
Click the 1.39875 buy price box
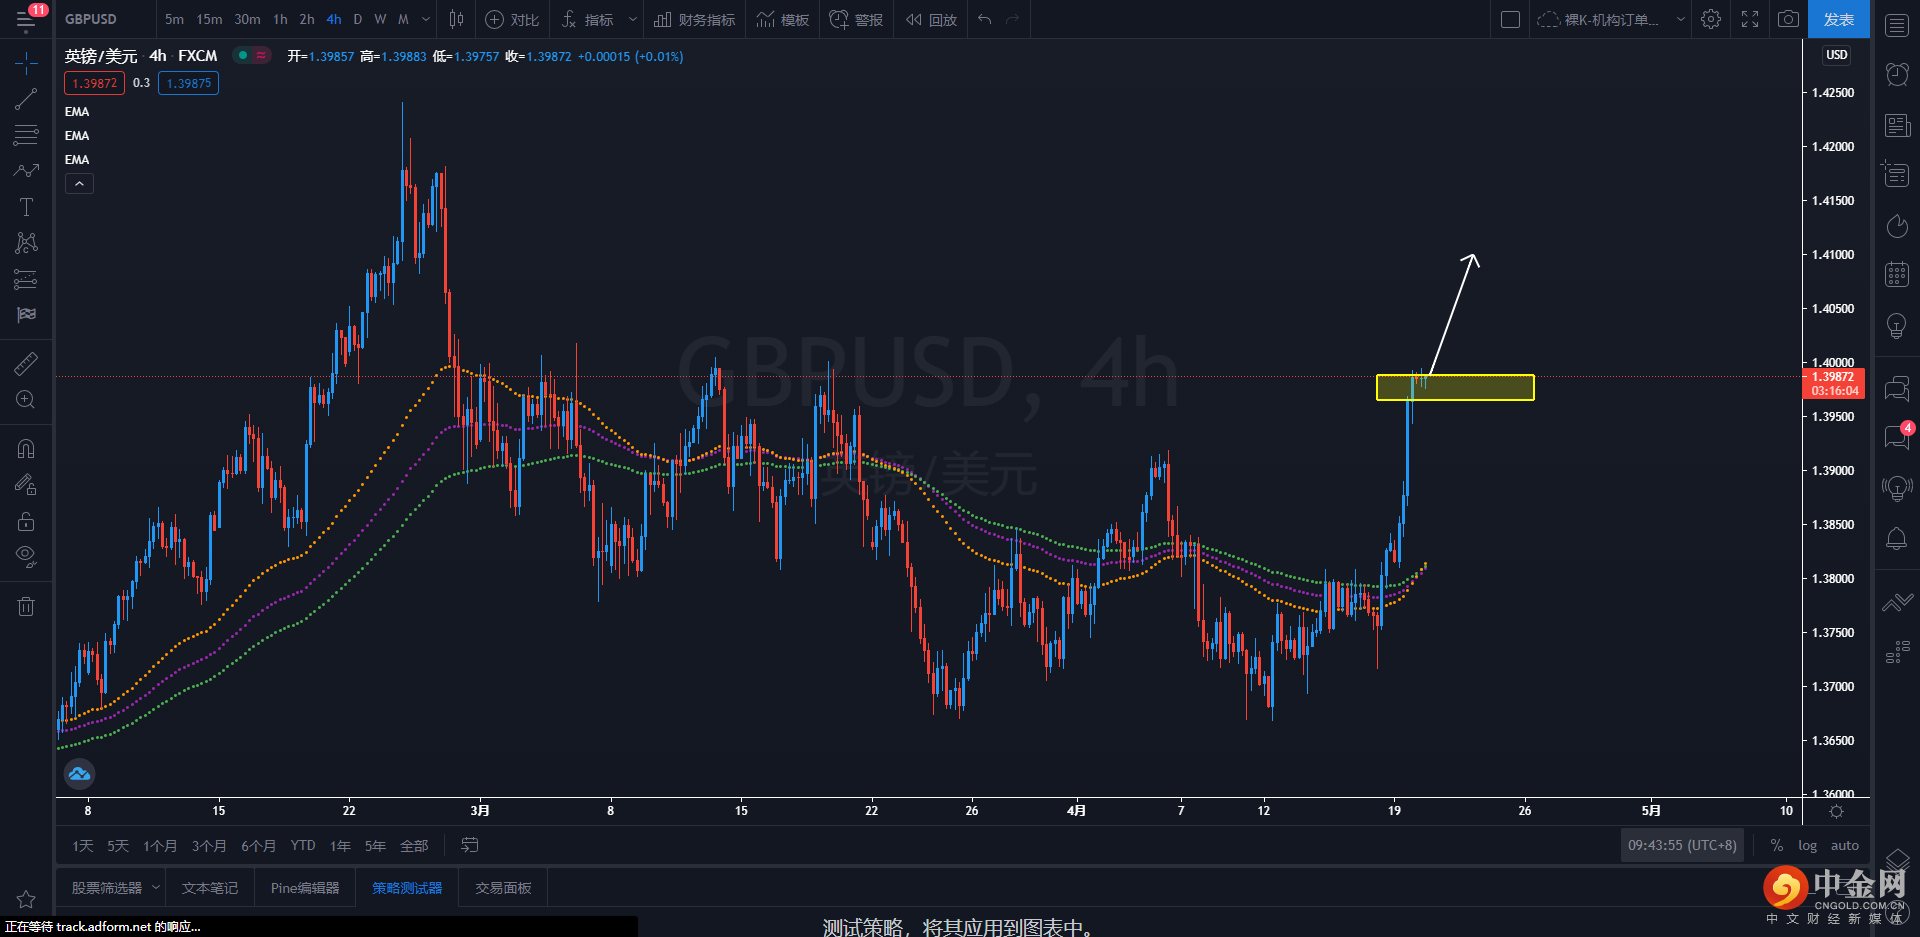(x=188, y=83)
